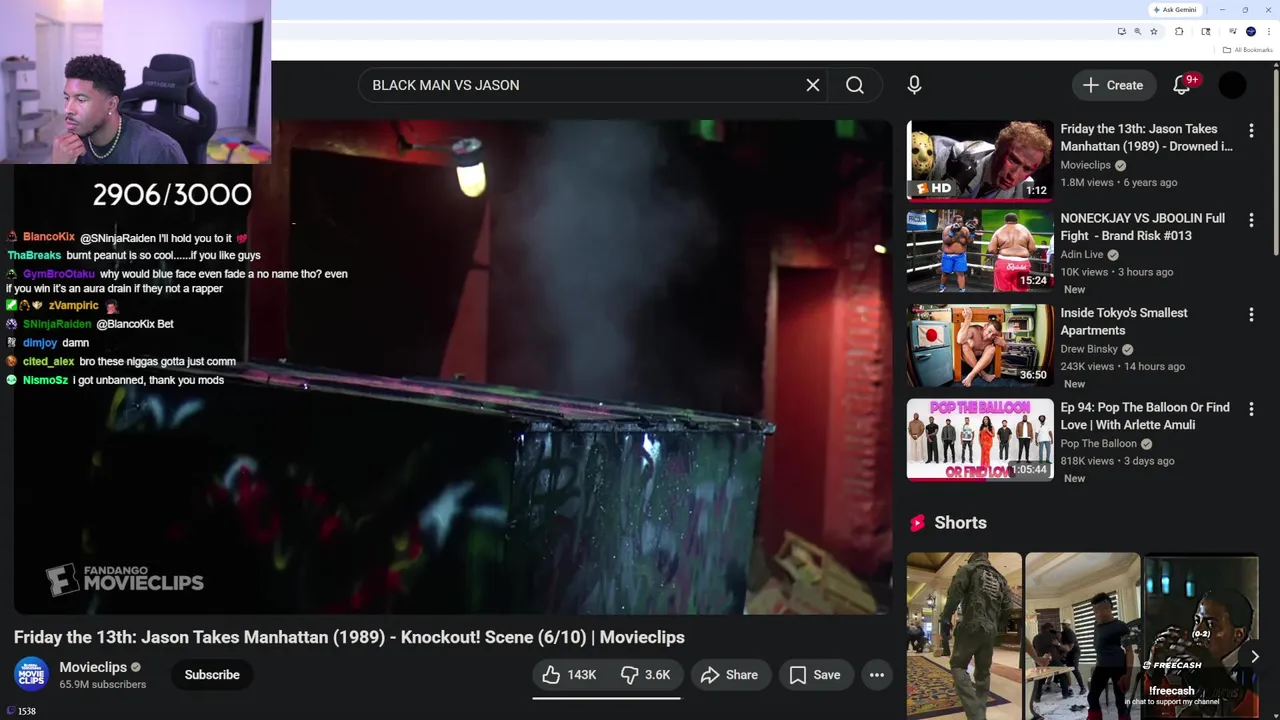1280x720 pixels.
Task: Save the video to a playlist
Action: [x=816, y=675]
